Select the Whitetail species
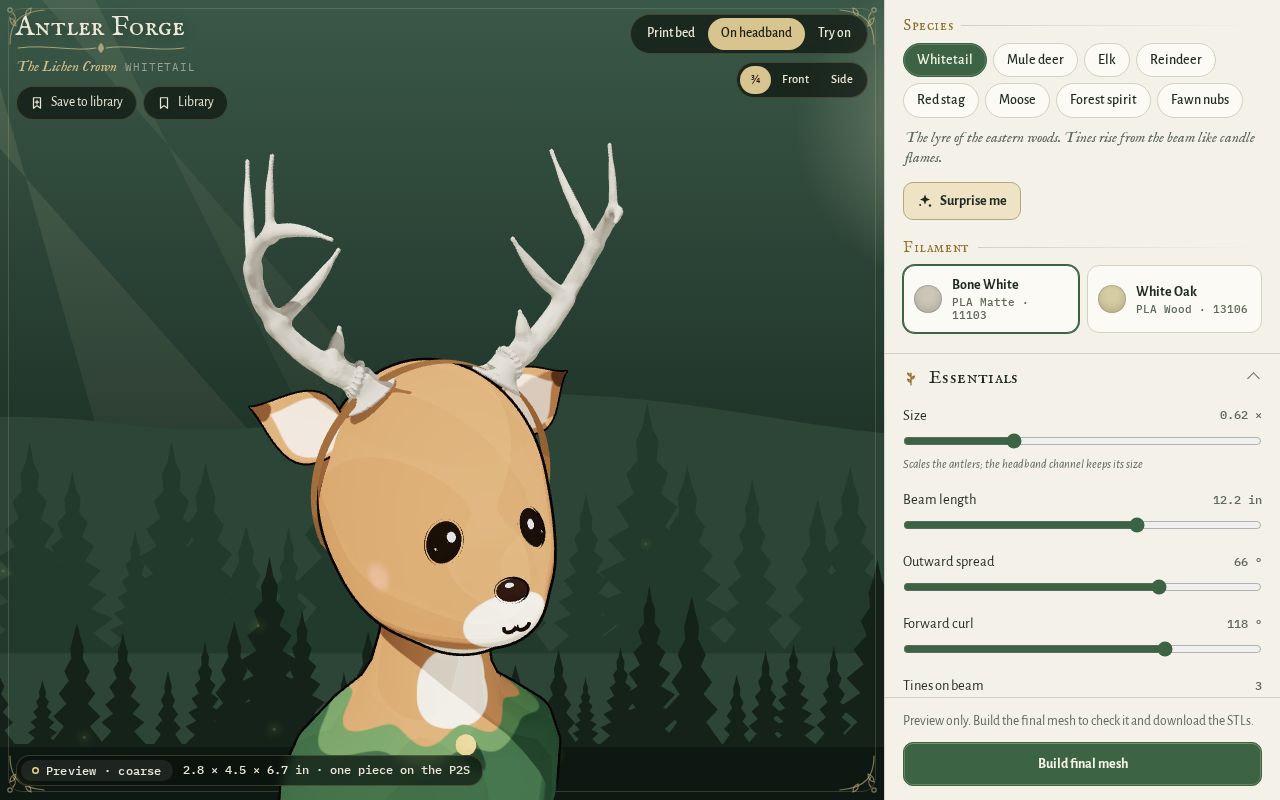The height and width of the screenshot is (800, 1280). [x=945, y=60]
